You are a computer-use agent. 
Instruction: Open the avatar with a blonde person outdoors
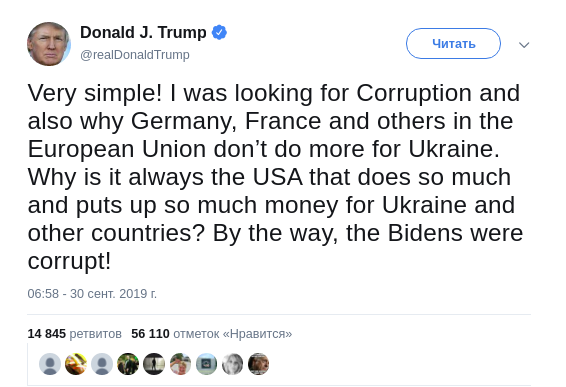[180, 364]
